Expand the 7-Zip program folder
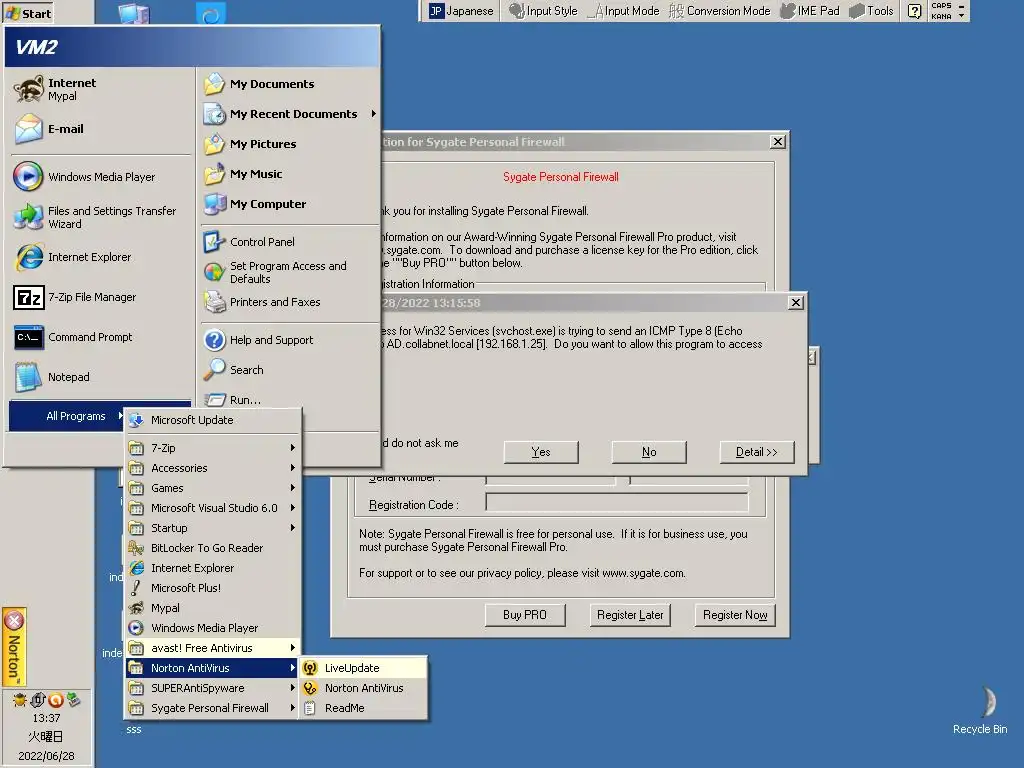 [213, 449]
